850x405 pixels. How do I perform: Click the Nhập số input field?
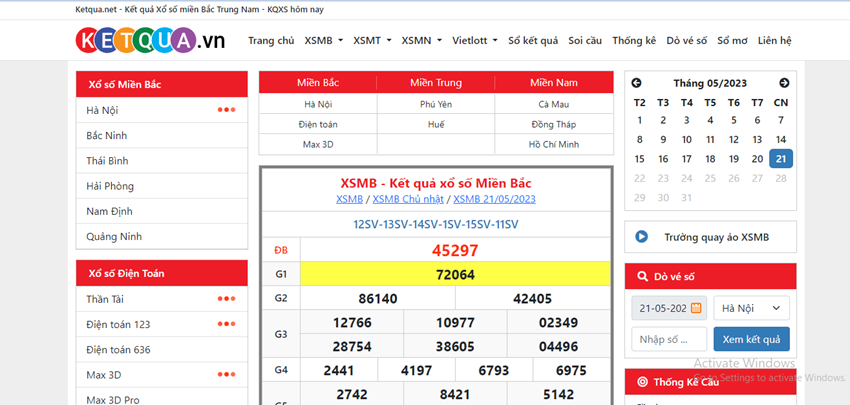[669, 339]
